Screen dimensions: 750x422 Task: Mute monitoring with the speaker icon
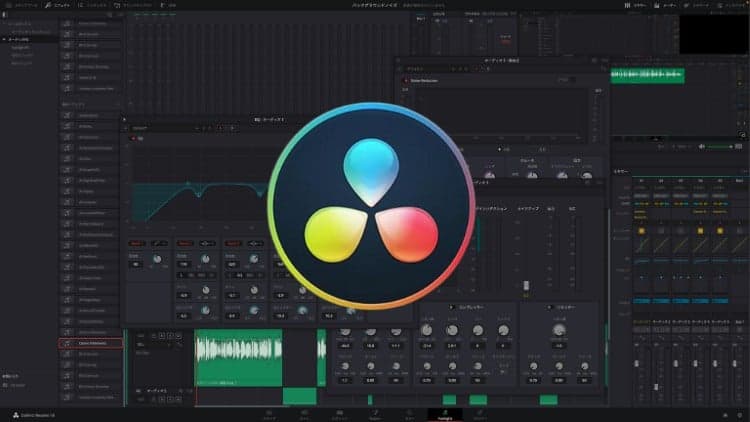coord(701,146)
